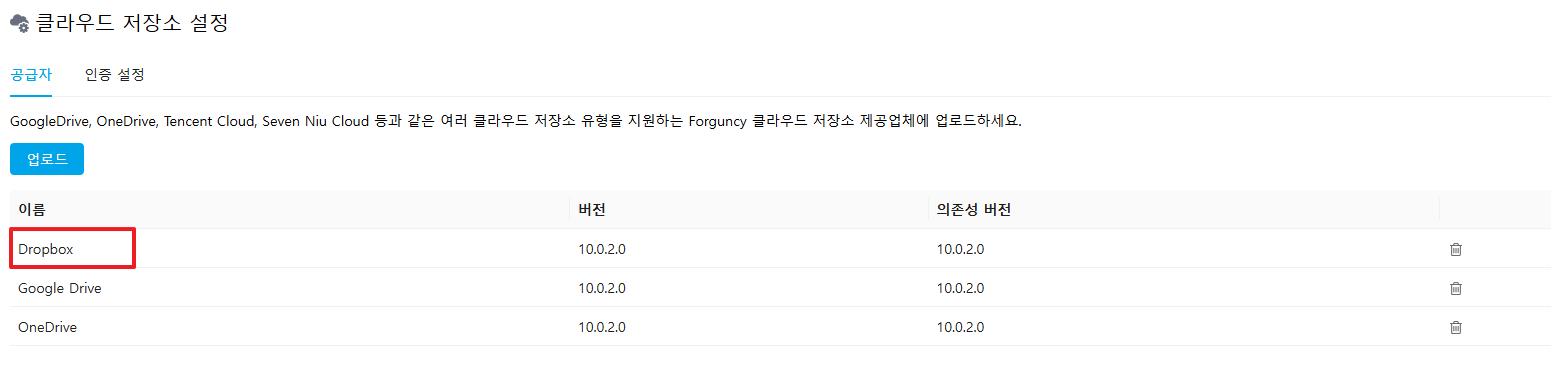Click the 이름 column header
The height and width of the screenshot is (381, 1551).
click(32, 210)
